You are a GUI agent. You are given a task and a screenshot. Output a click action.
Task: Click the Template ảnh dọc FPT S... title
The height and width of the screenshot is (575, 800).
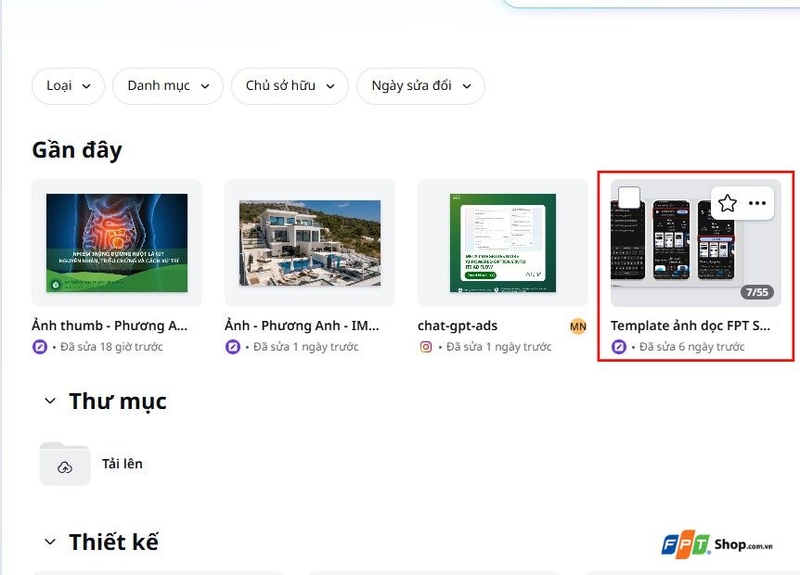[690, 326]
